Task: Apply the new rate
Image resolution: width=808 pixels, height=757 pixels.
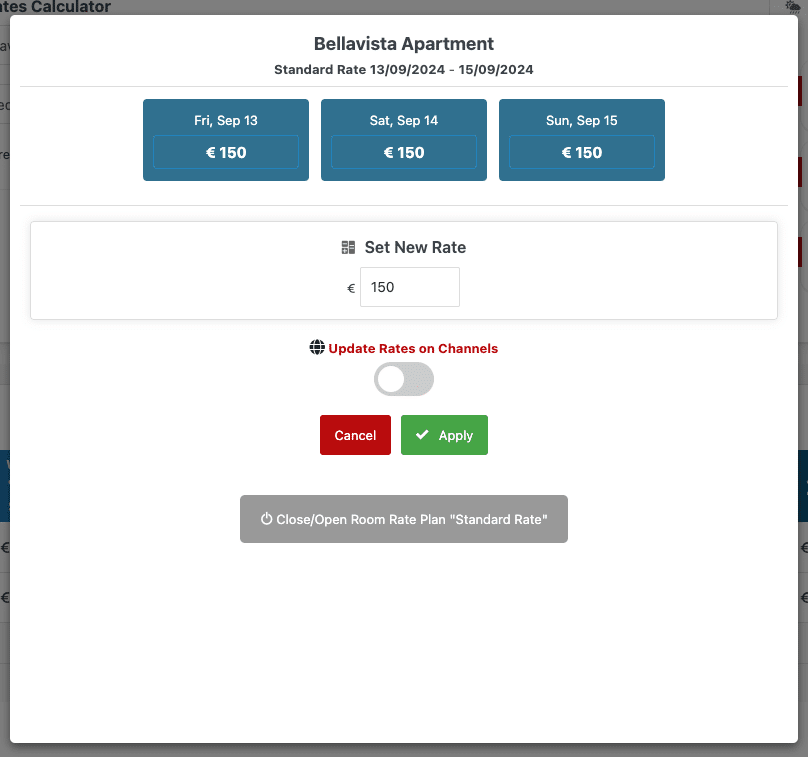Action: (444, 435)
